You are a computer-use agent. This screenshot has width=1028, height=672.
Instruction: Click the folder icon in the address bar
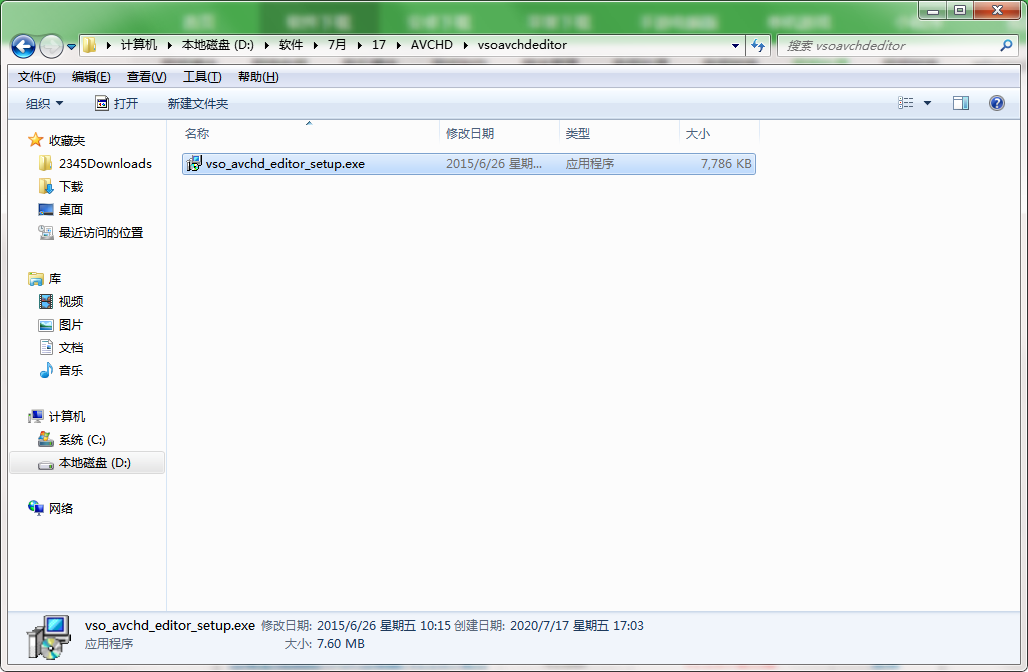coord(90,45)
